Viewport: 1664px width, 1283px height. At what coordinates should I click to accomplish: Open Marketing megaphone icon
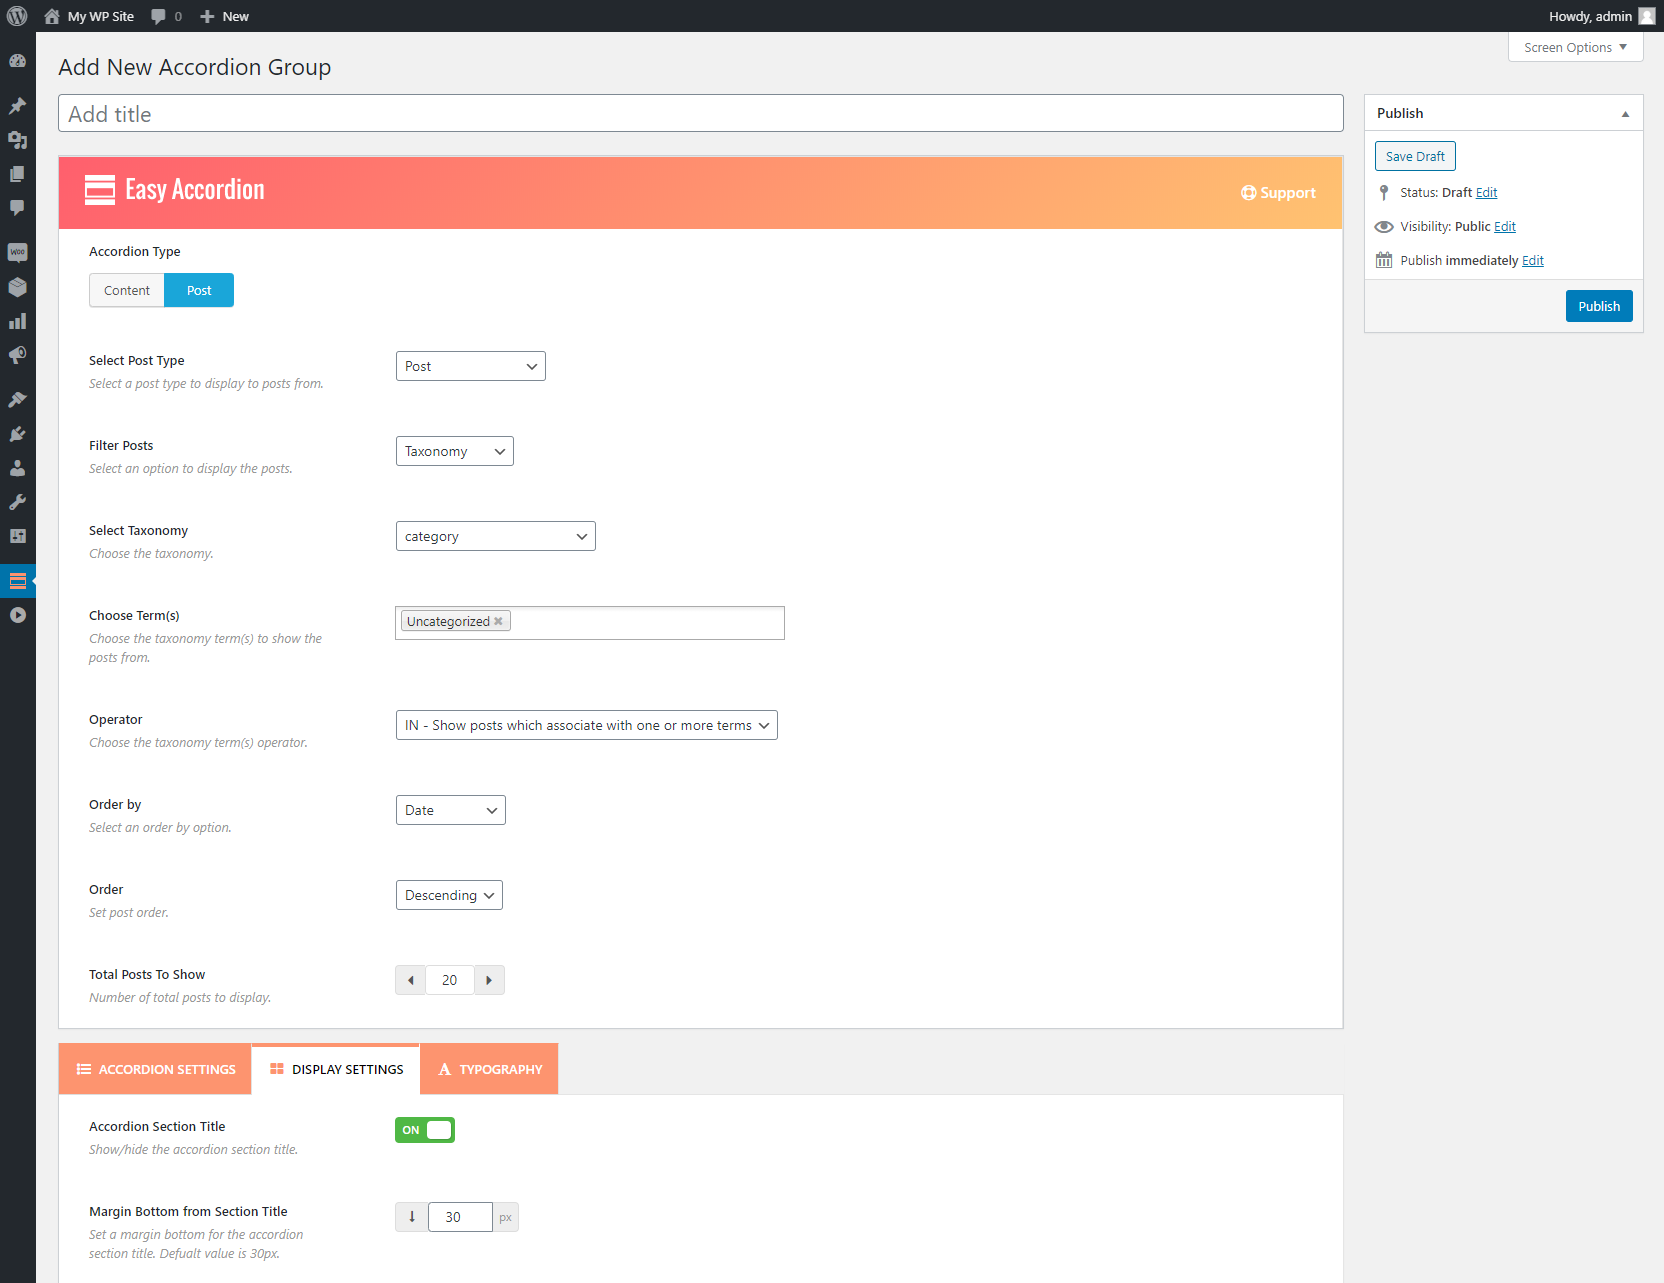[x=17, y=355]
